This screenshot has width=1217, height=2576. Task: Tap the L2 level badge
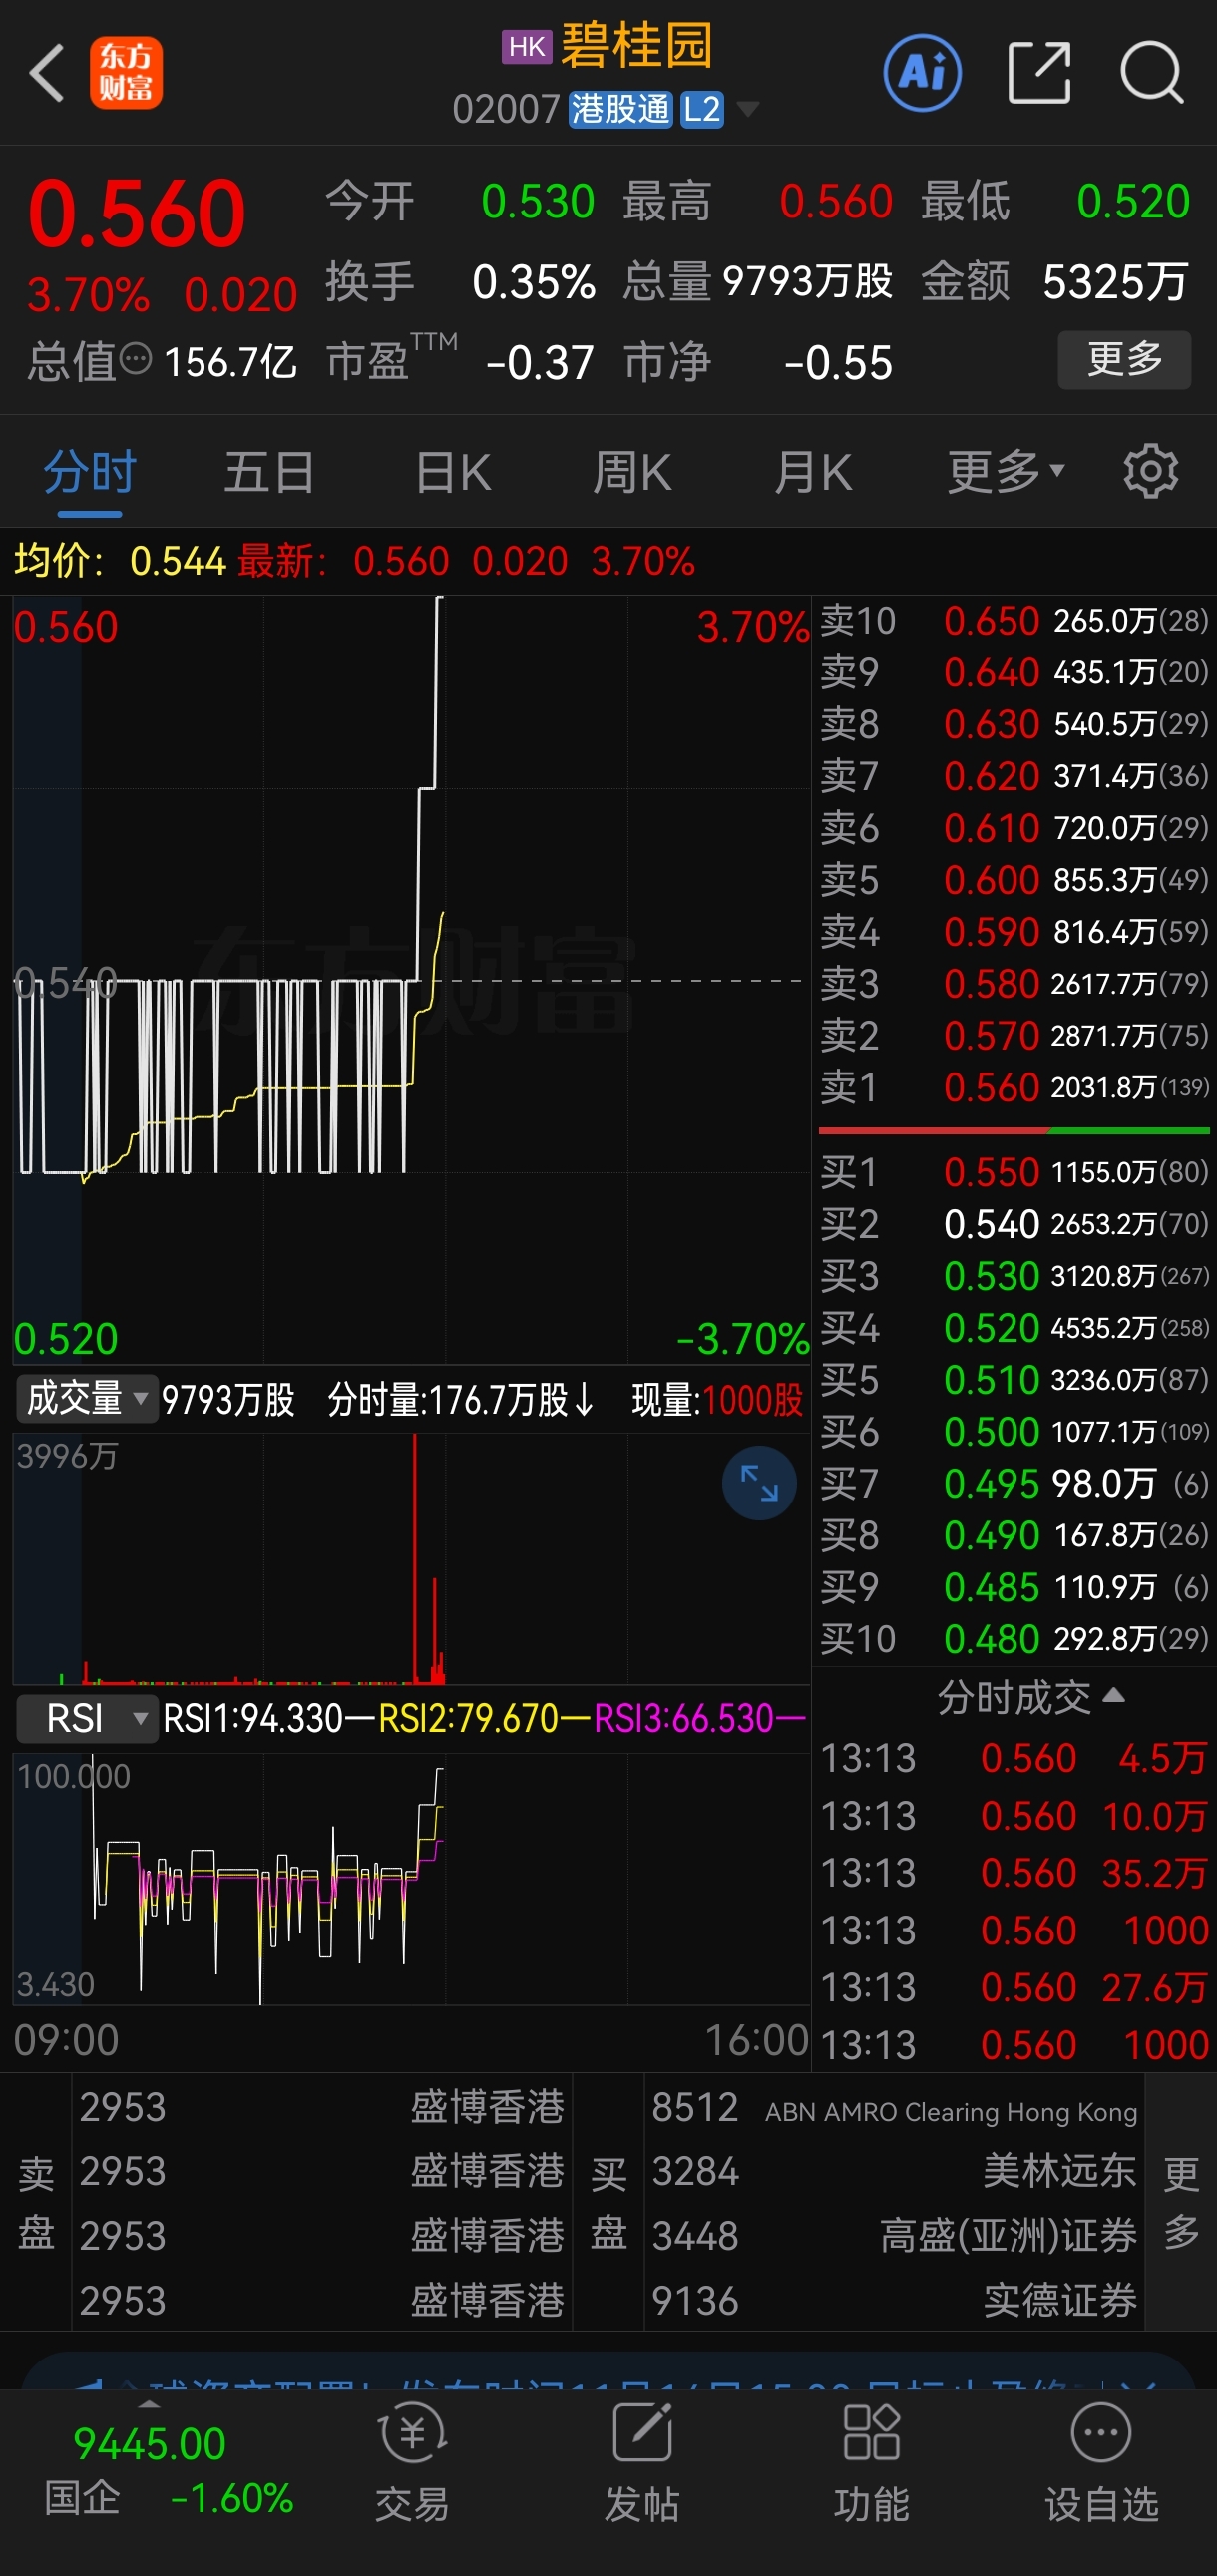pos(702,109)
